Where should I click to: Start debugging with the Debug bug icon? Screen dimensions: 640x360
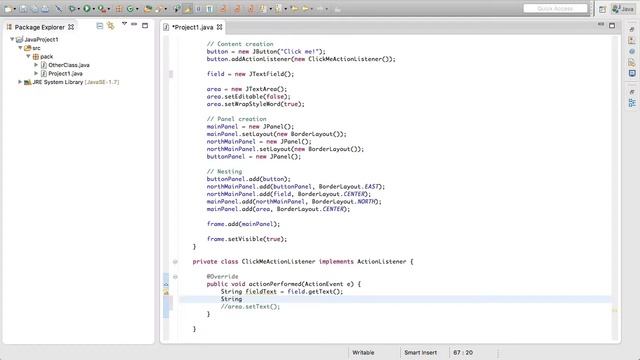coord(72,9)
